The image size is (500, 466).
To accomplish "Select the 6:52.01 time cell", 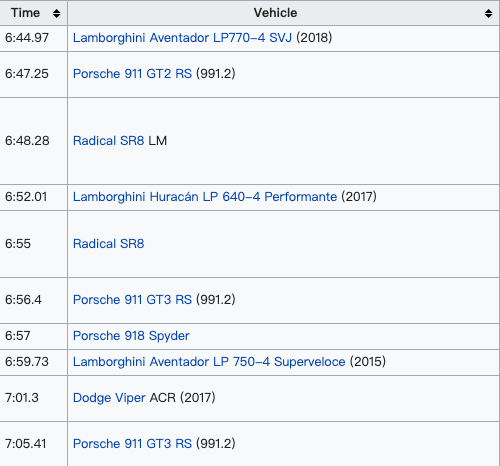I will click(x=33, y=197).
